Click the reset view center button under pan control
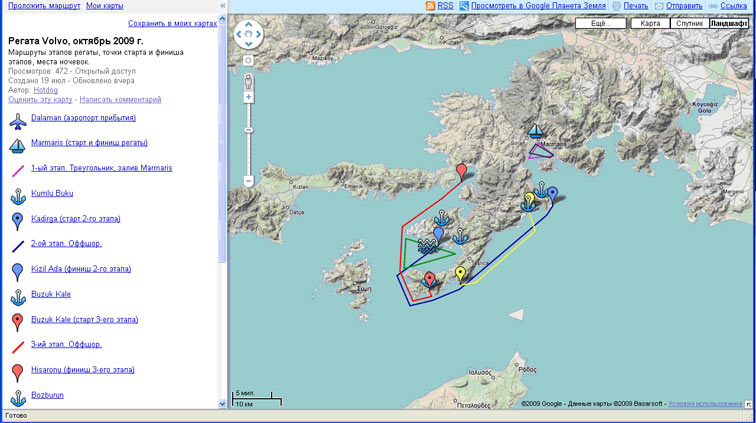Viewport: 756px width, 423px height. [x=248, y=60]
